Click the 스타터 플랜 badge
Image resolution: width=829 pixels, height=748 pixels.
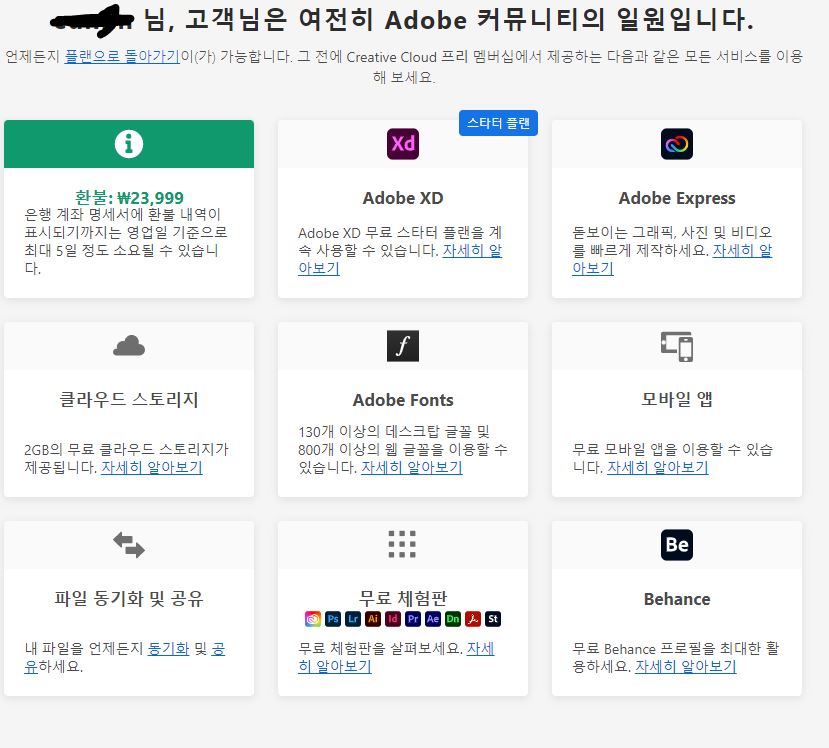[498, 123]
